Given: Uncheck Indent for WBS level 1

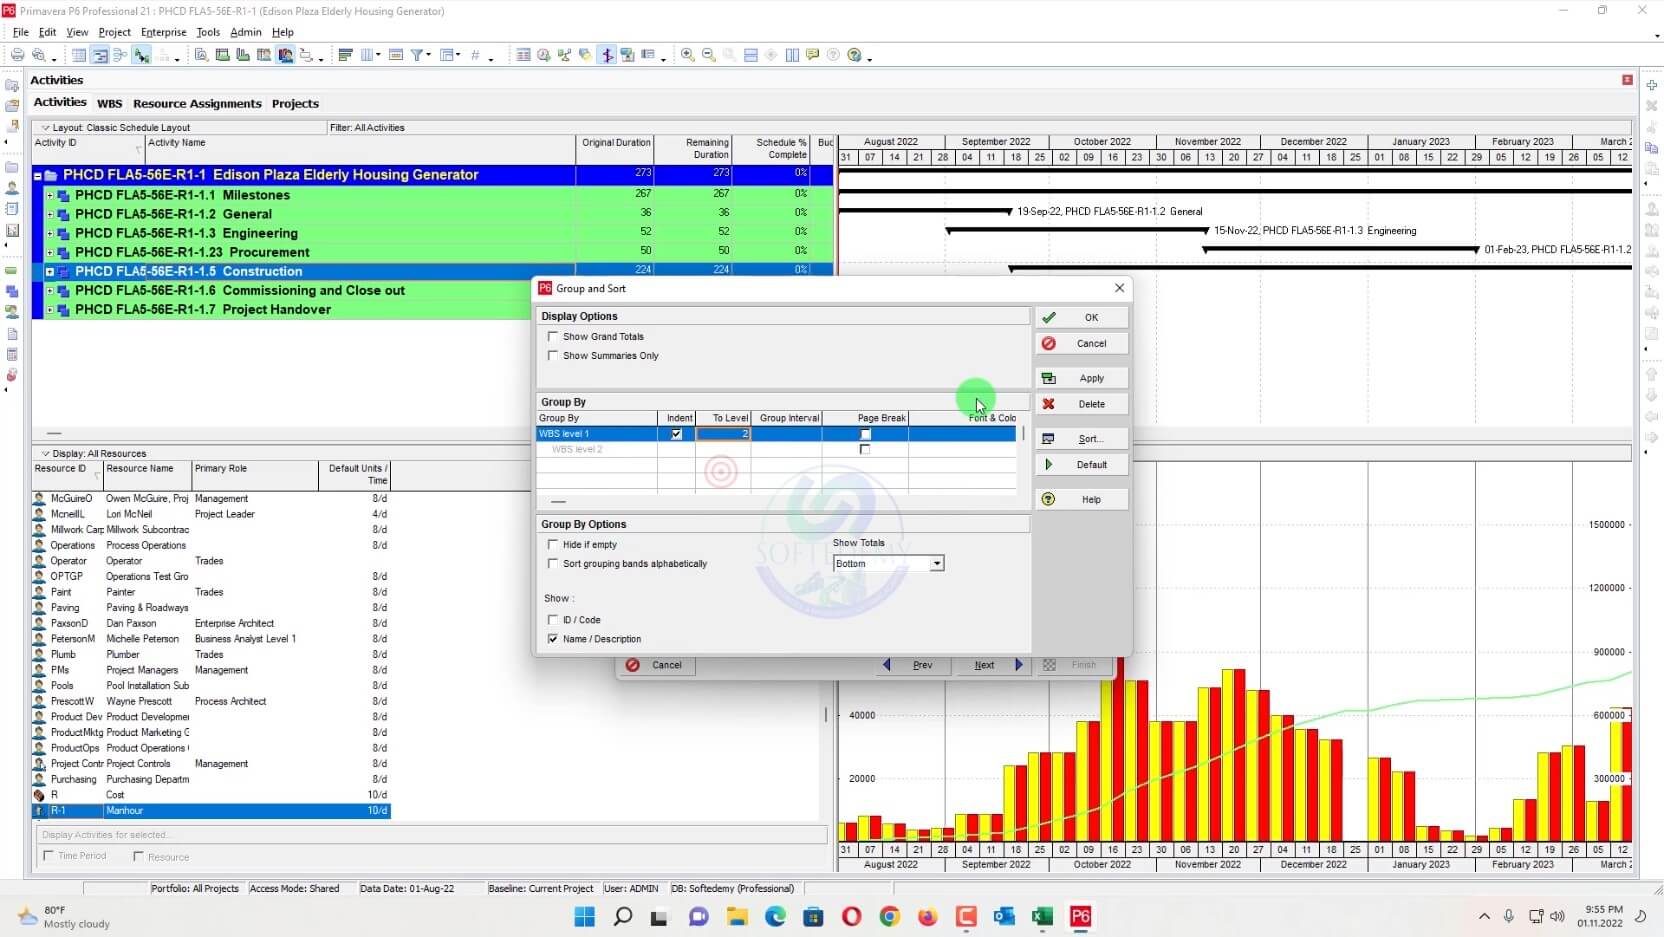Looking at the screenshot, I should 676,434.
